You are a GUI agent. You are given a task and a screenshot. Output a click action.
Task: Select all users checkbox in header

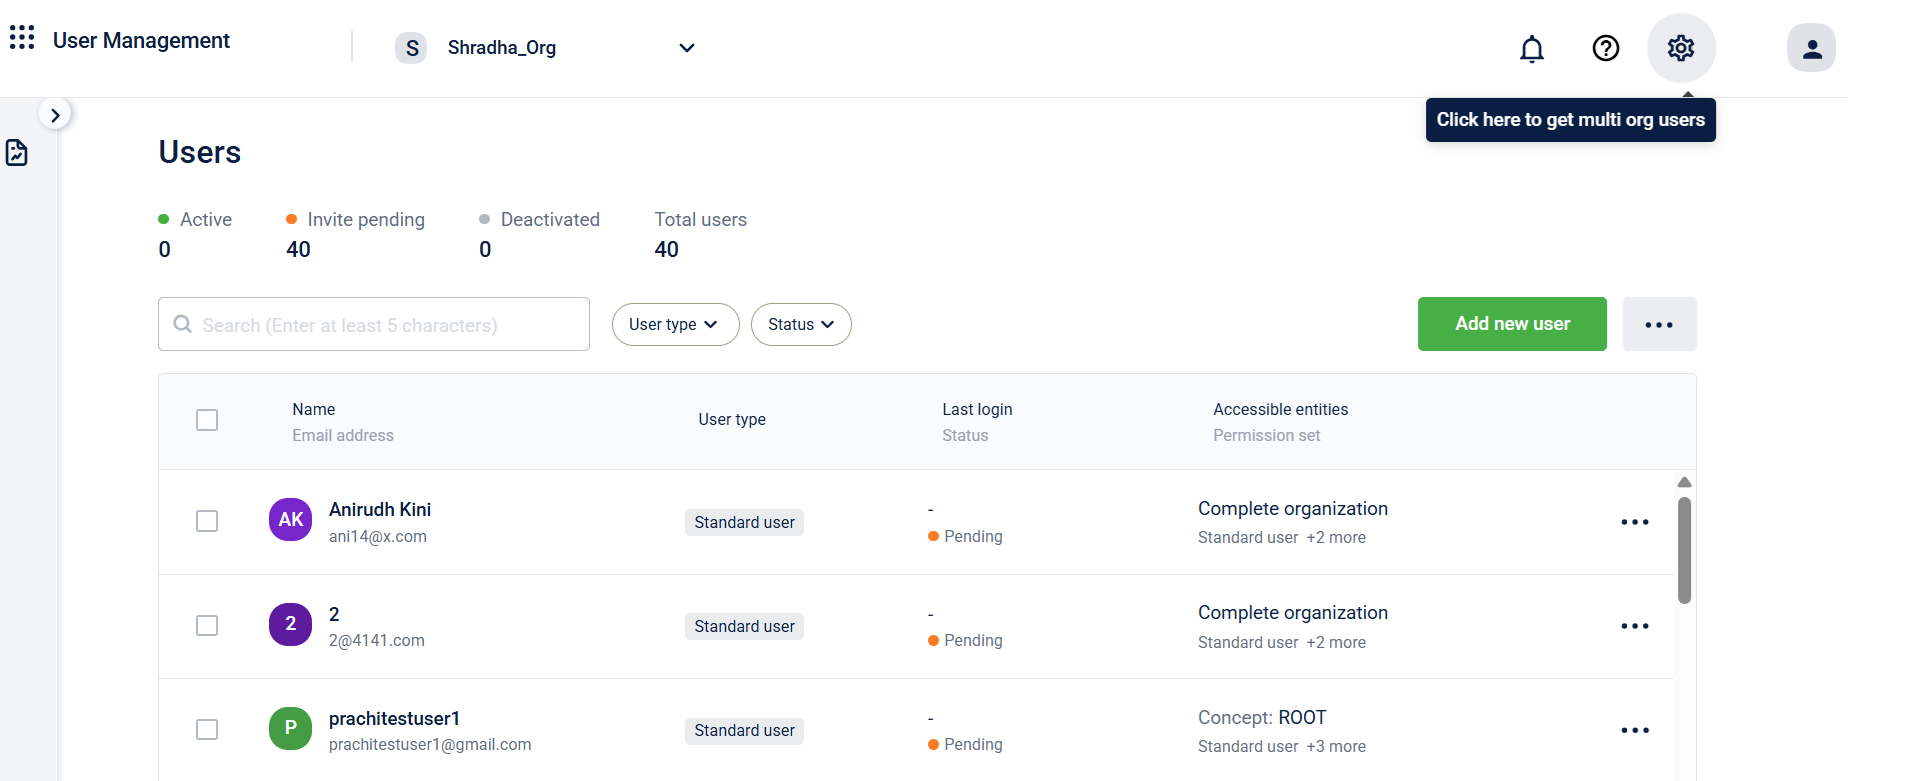(x=207, y=420)
